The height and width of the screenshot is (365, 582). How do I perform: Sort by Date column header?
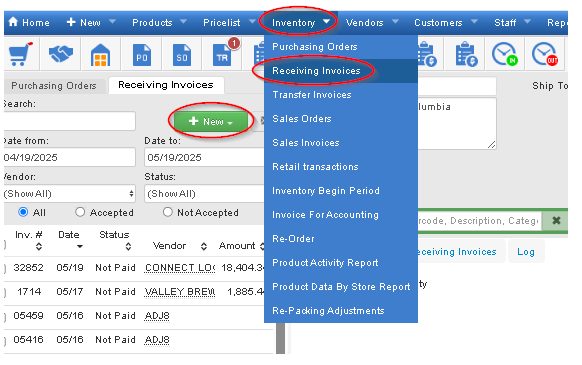[69, 240]
